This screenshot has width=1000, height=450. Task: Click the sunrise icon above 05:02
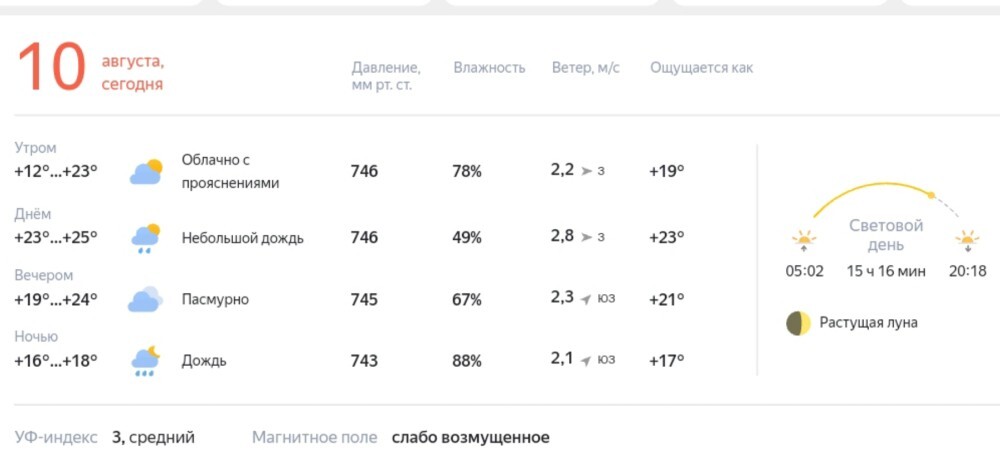(804, 241)
